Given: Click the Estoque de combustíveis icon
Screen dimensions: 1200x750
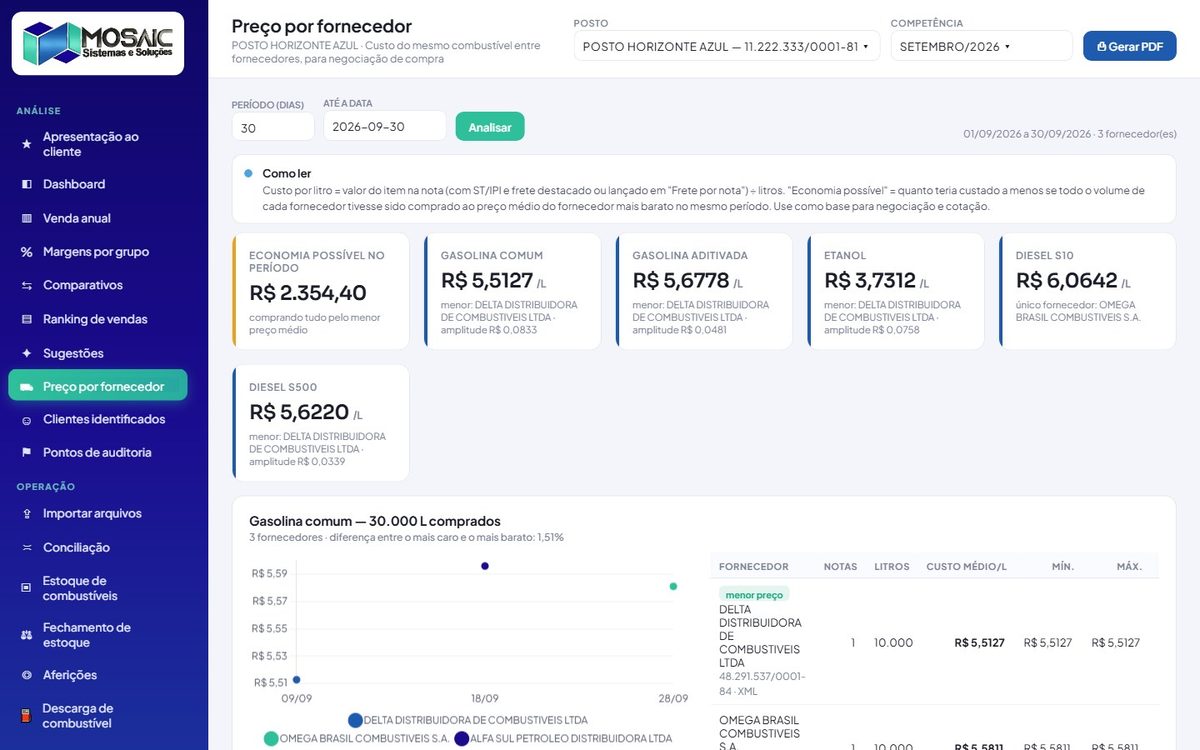Looking at the screenshot, I should coord(27,588).
